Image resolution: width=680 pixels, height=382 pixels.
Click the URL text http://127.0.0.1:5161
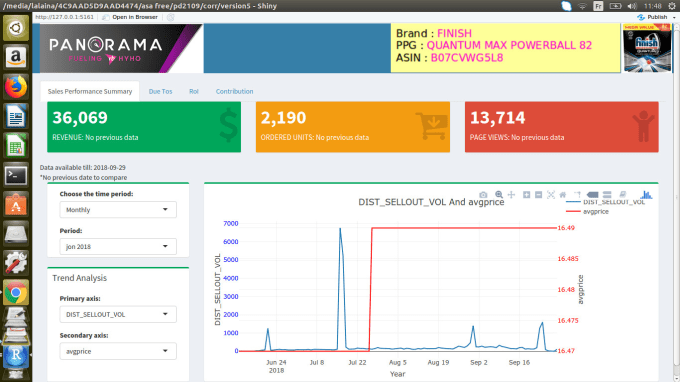coord(64,17)
